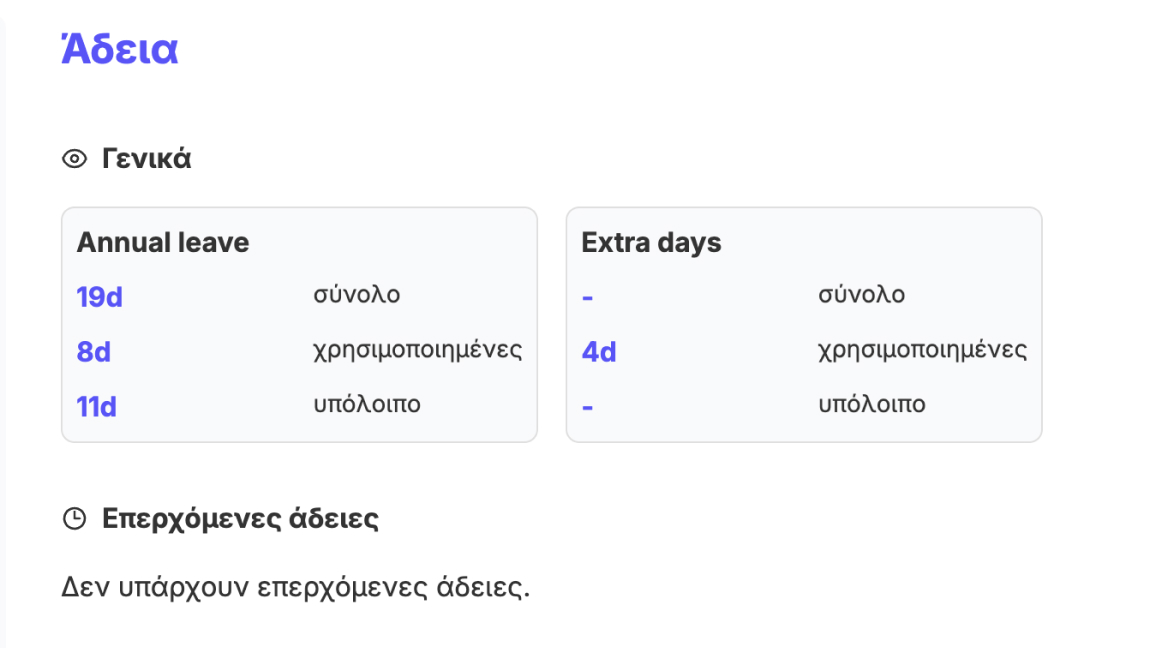This screenshot has height=649, width=1162.
Task: Click the dash next to Extra days σύνολο
Action: click(588, 296)
